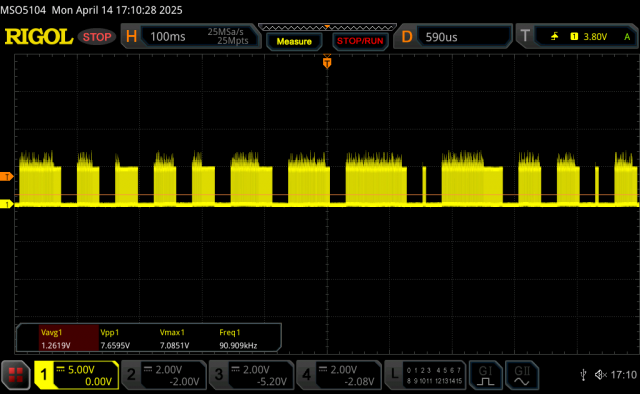Viewport: 640px width, 394px height.
Task: Click the channel 3 -5.20V offset value
Action: pyautogui.click(x=272, y=381)
